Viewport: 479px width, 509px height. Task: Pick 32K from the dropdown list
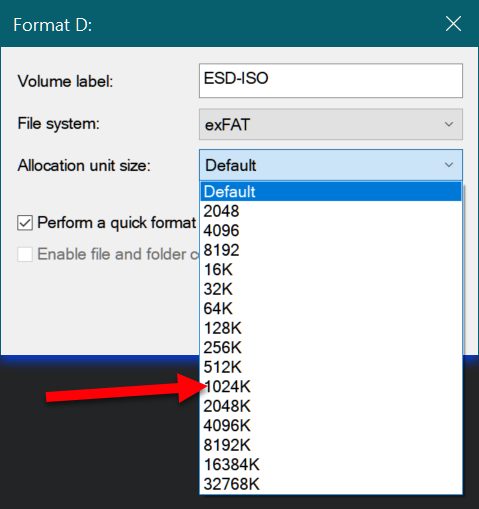click(331, 289)
